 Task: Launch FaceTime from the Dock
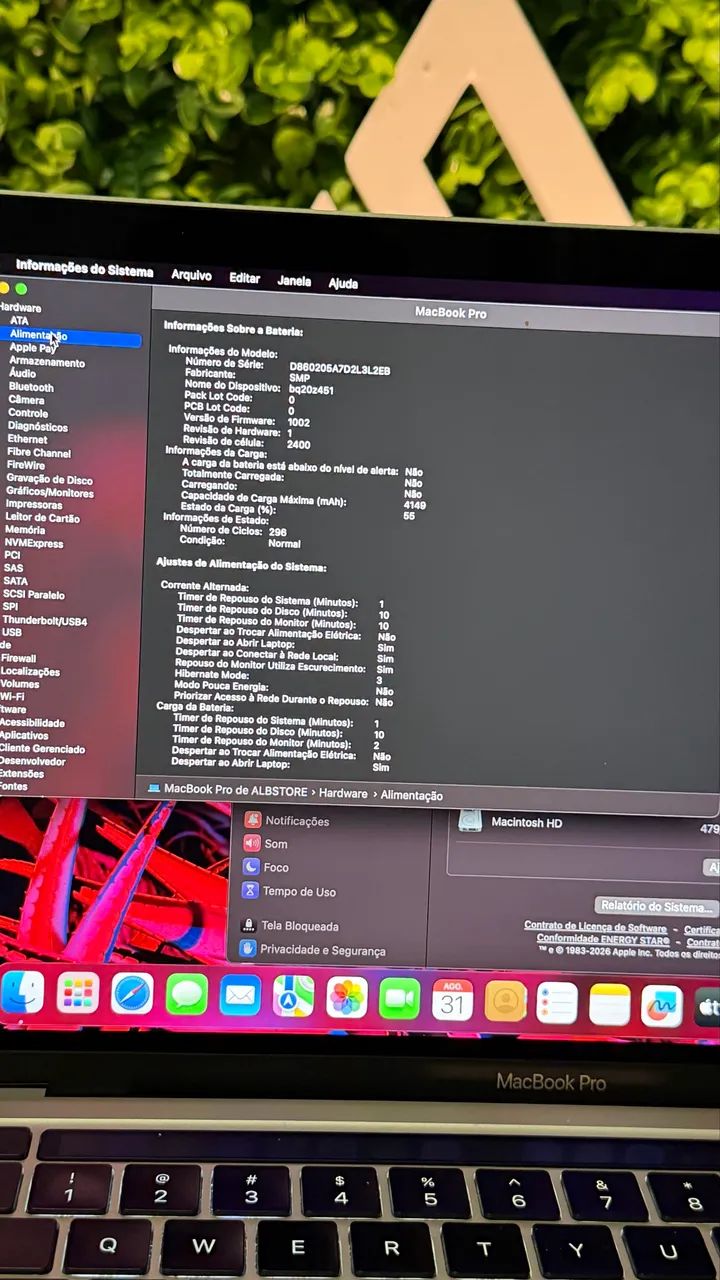tap(400, 999)
